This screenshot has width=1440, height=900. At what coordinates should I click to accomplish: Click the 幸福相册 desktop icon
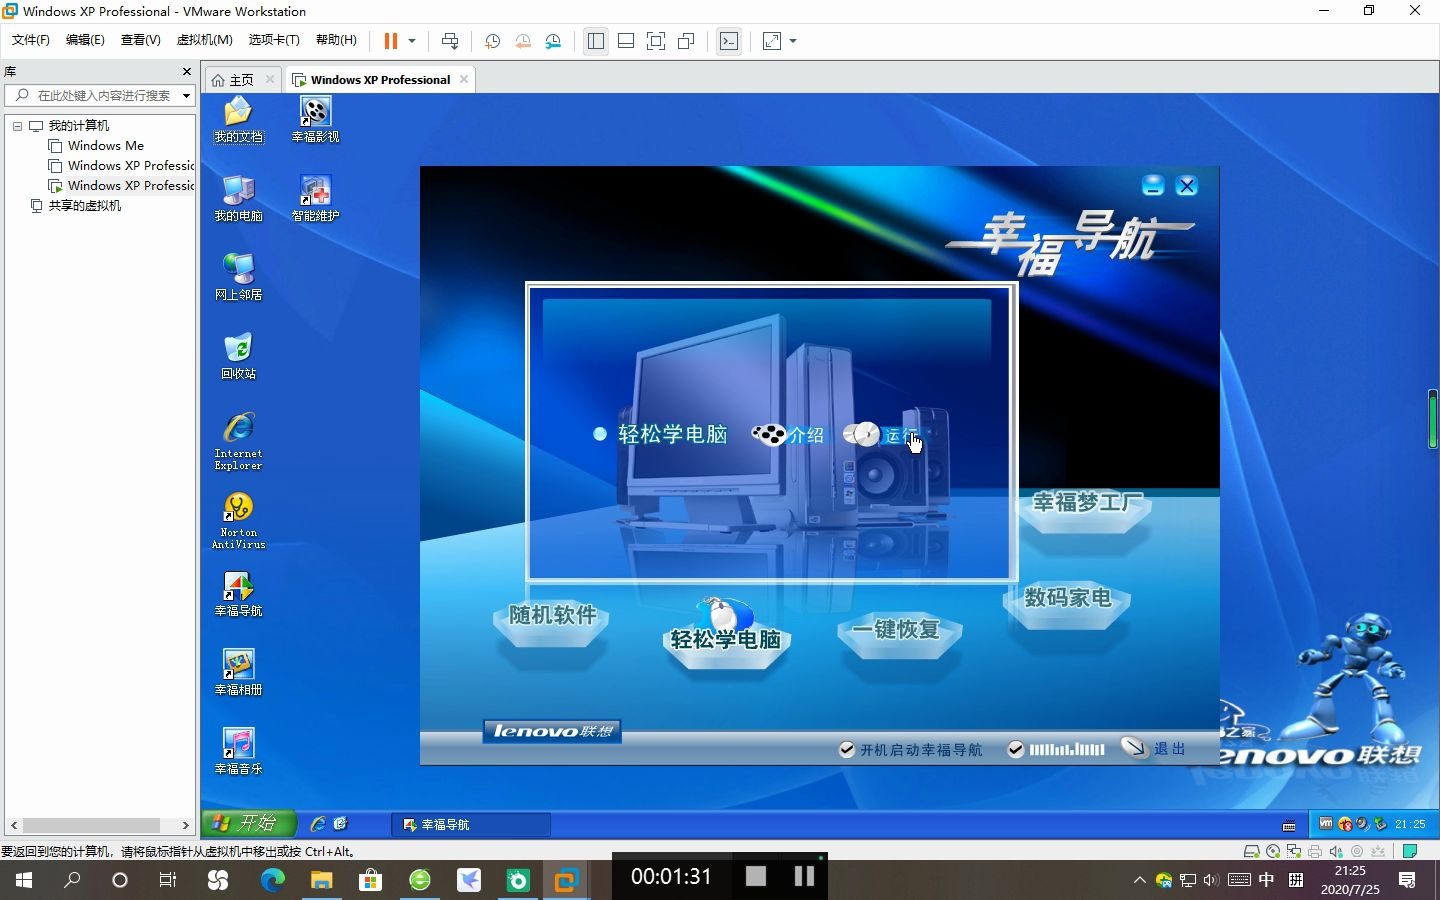238,673
